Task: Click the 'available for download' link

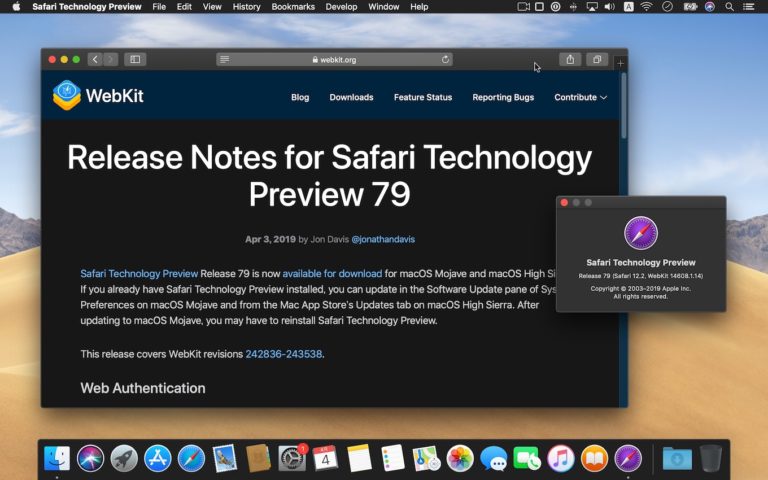Action: point(332,273)
